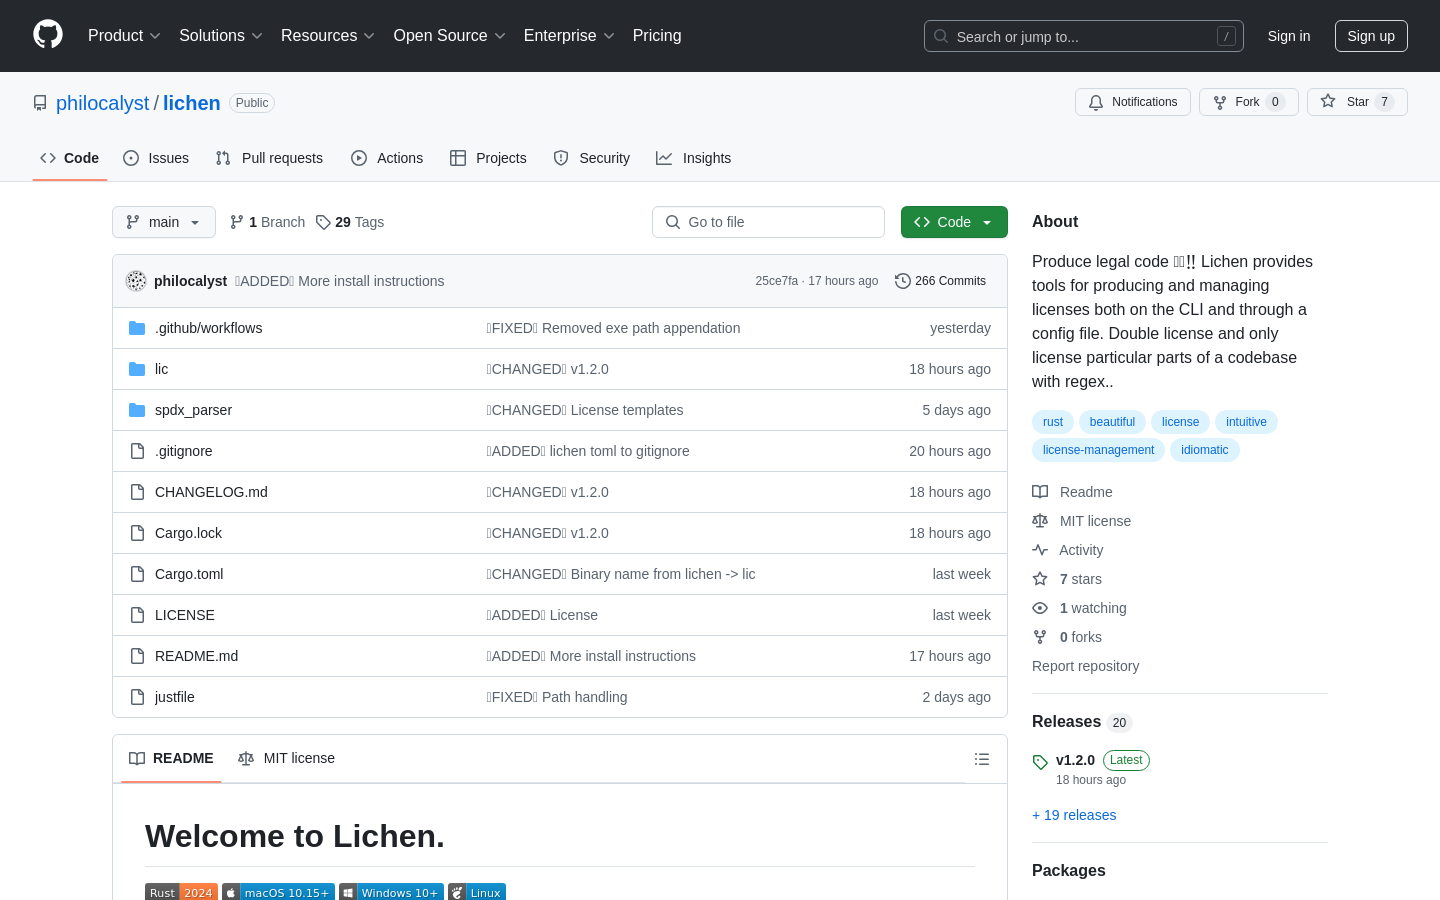Viewport: 1440px width, 900px height.
Task: Open the 1 Branch link
Action: [267, 222]
